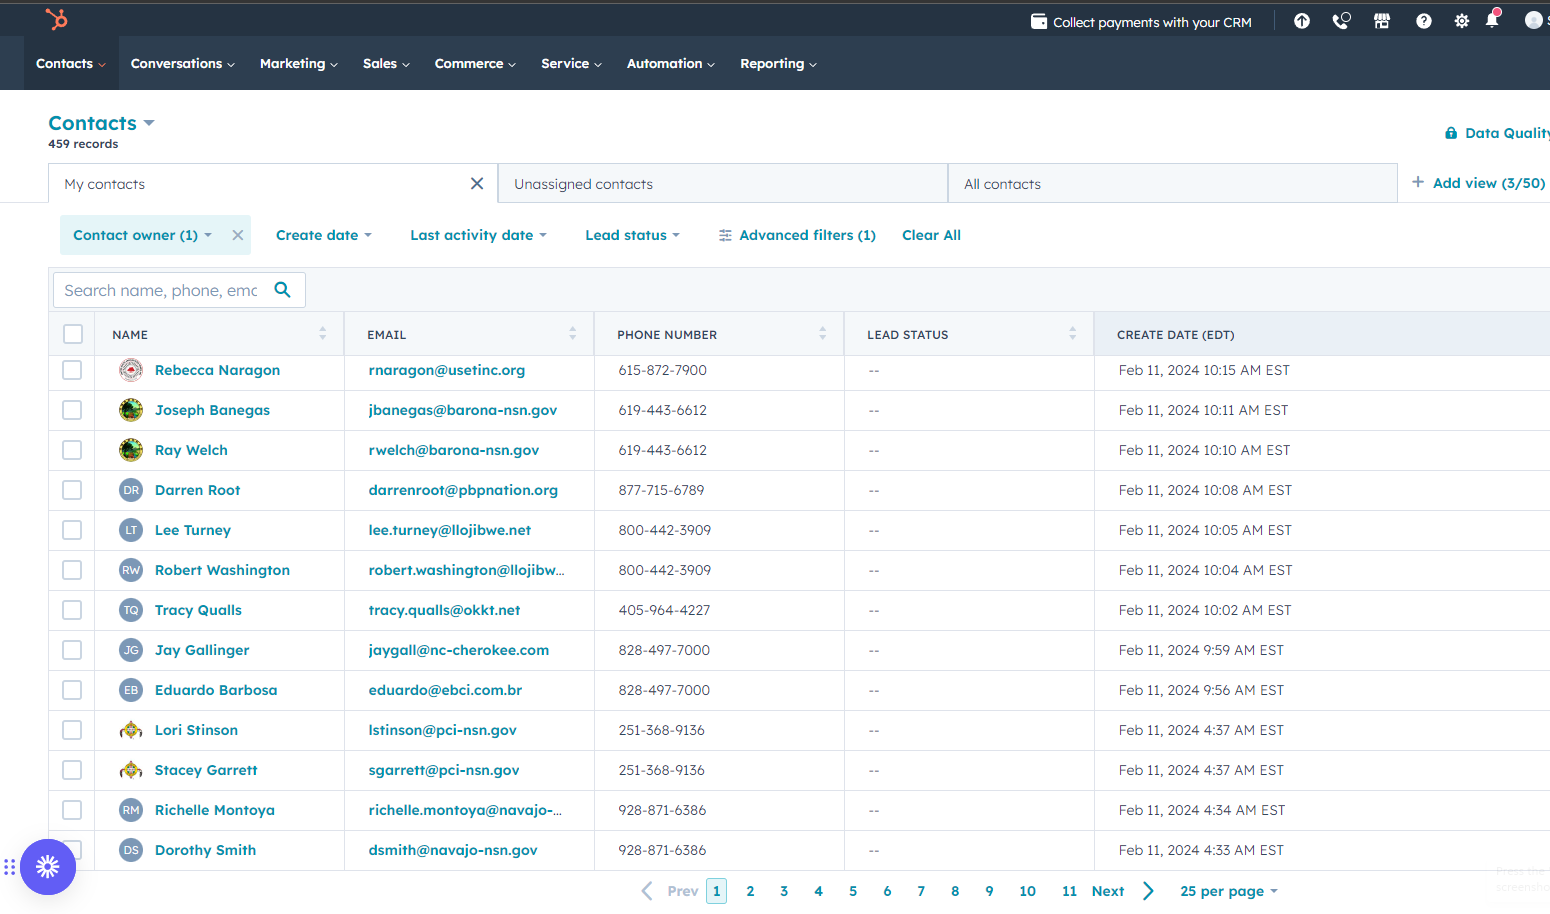Image resolution: width=1550 pixels, height=914 pixels.
Task: Click the previous page chevron arrow
Action: click(x=647, y=891)
